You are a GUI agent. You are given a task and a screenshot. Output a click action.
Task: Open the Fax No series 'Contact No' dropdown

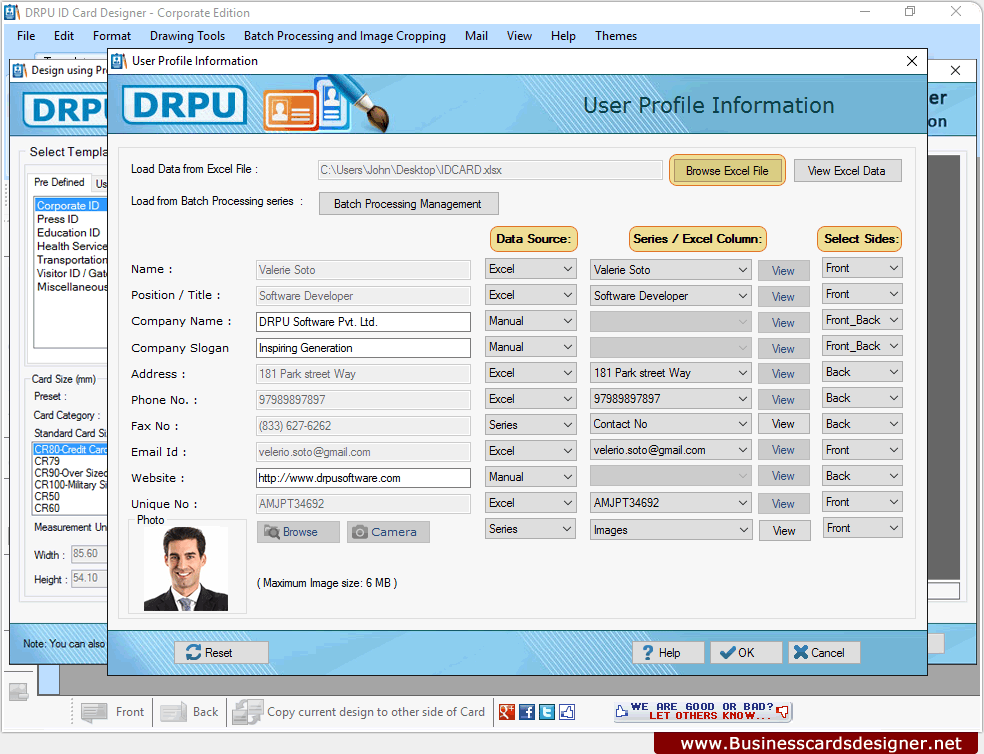(670, 424)
